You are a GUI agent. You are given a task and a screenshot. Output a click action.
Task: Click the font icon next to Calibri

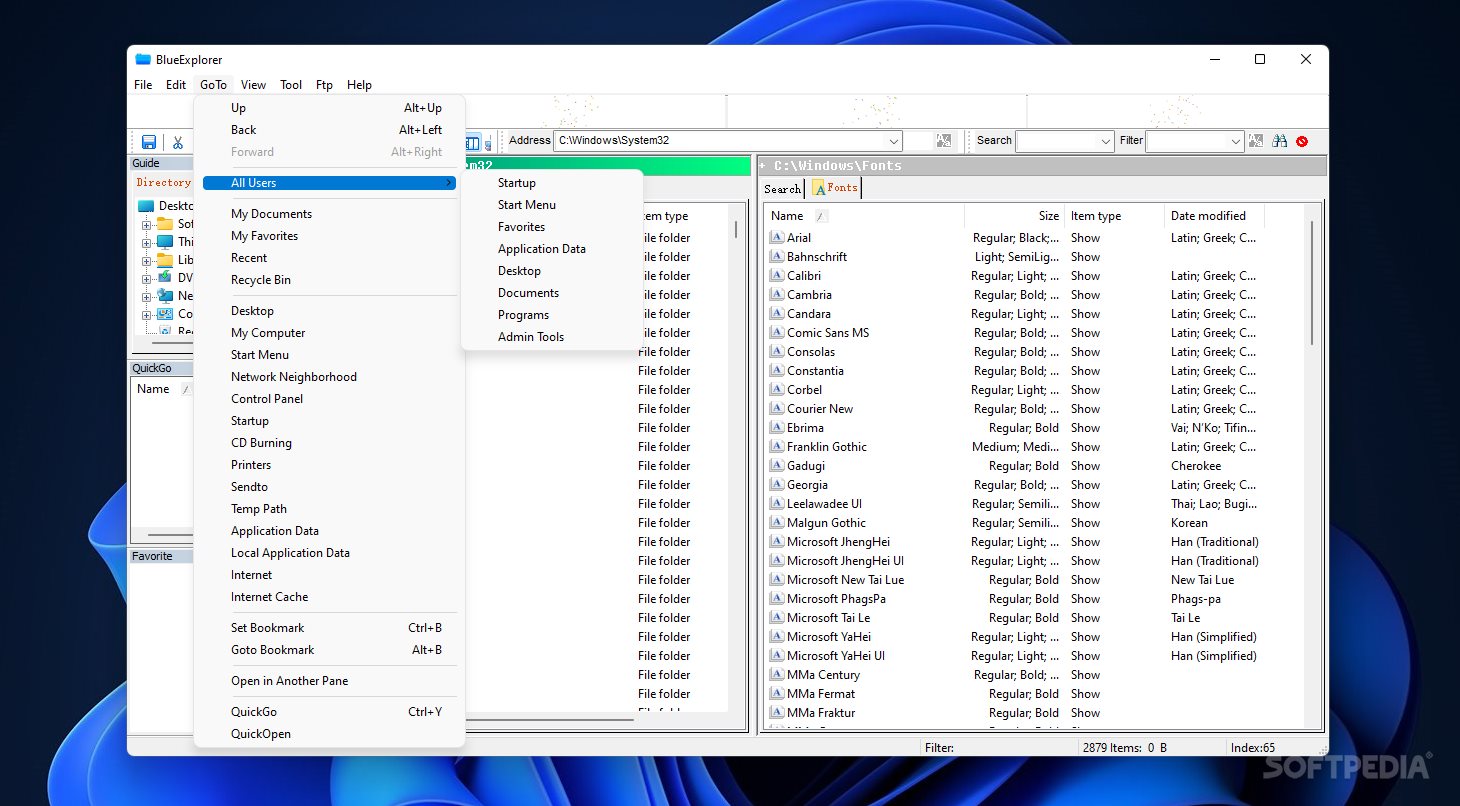point(776,276)
